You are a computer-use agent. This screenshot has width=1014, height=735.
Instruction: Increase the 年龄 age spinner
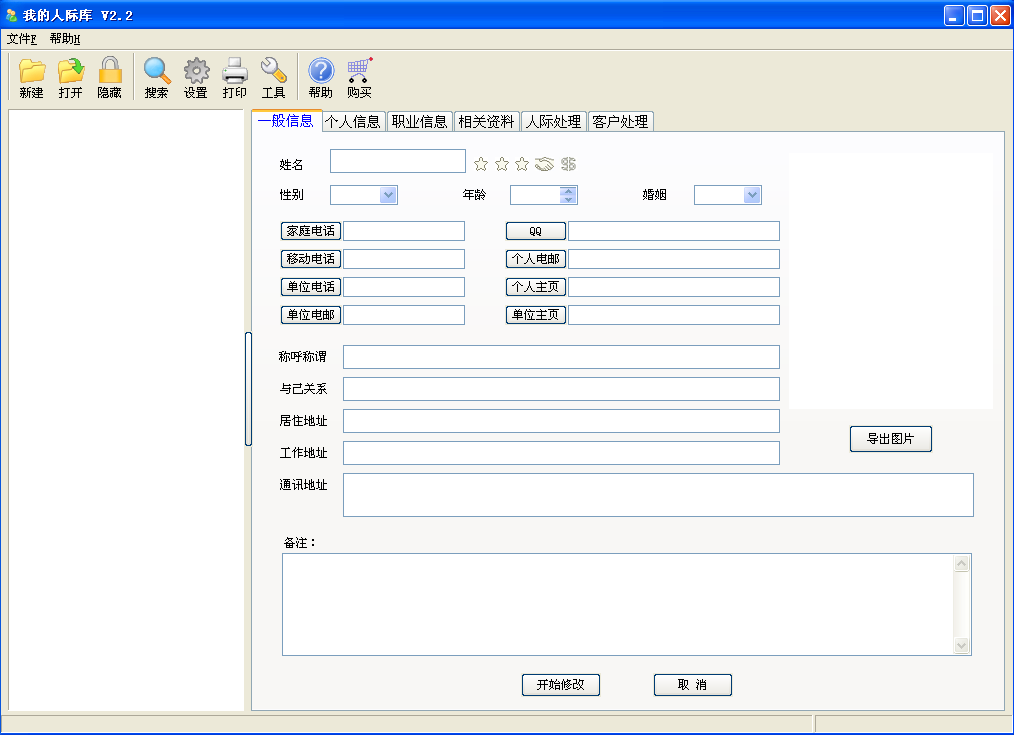pos(568,191)
